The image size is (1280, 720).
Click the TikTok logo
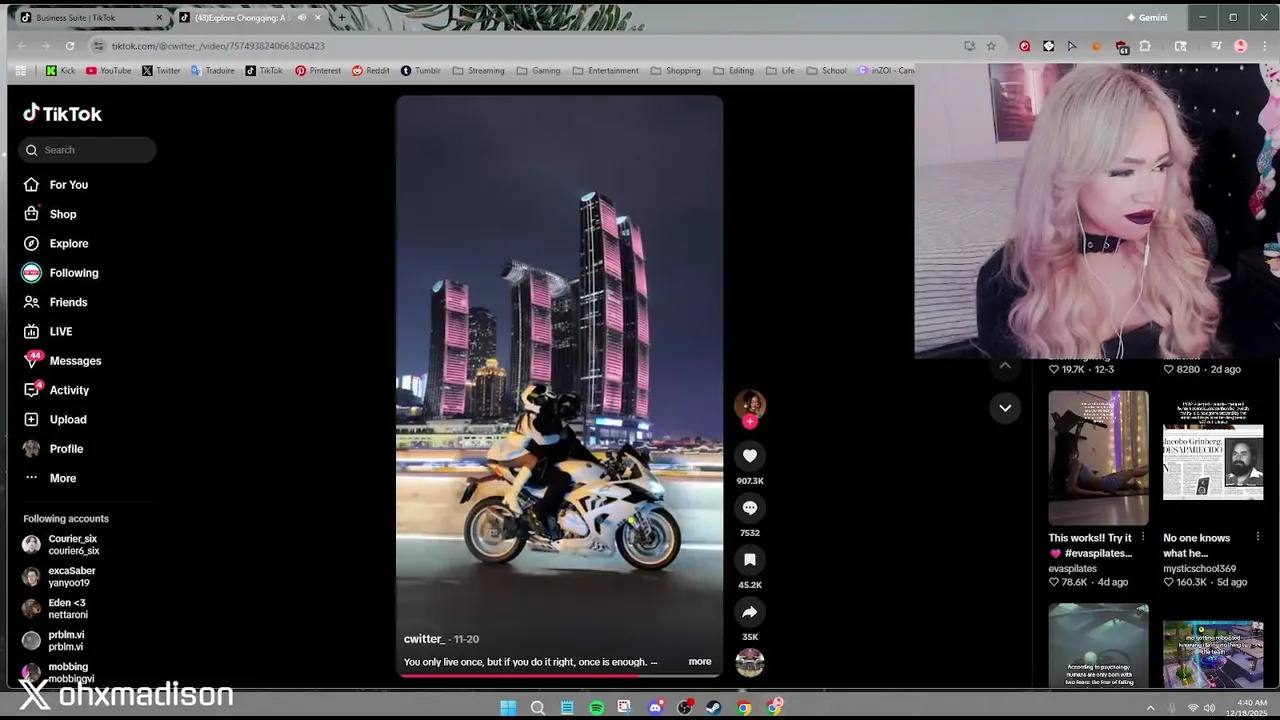click(x=62, y=113)
